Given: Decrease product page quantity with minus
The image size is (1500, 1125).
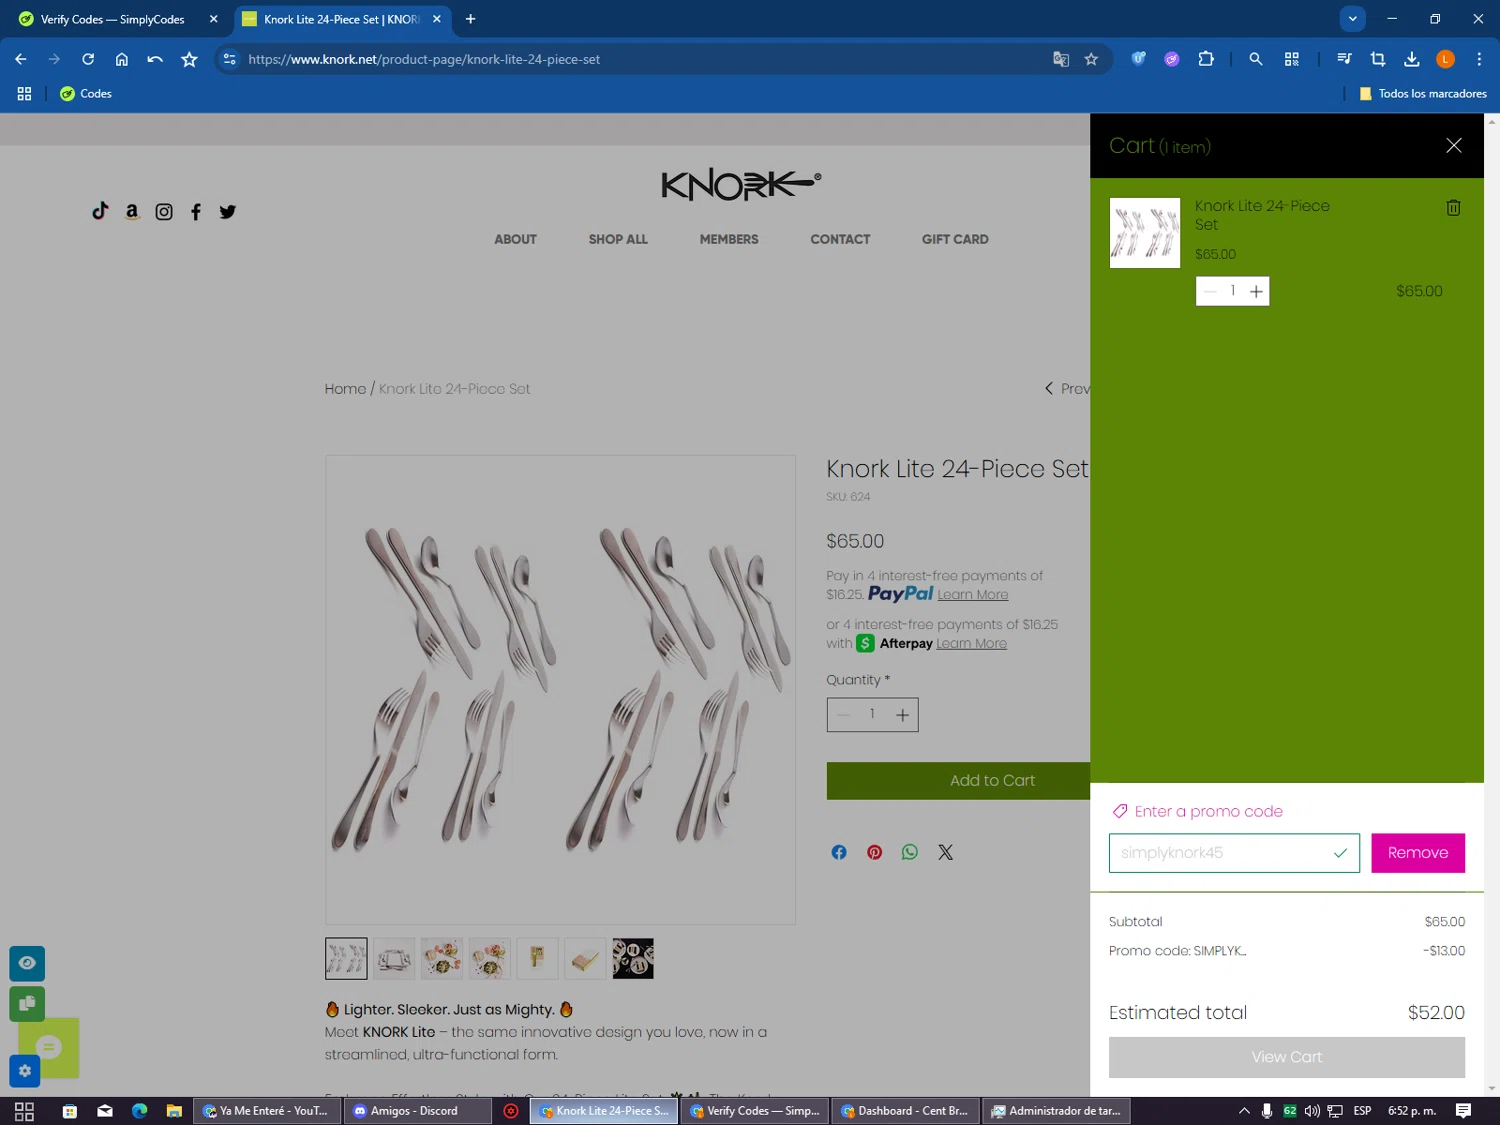Looking at the screenshot, I should [843, 714].
